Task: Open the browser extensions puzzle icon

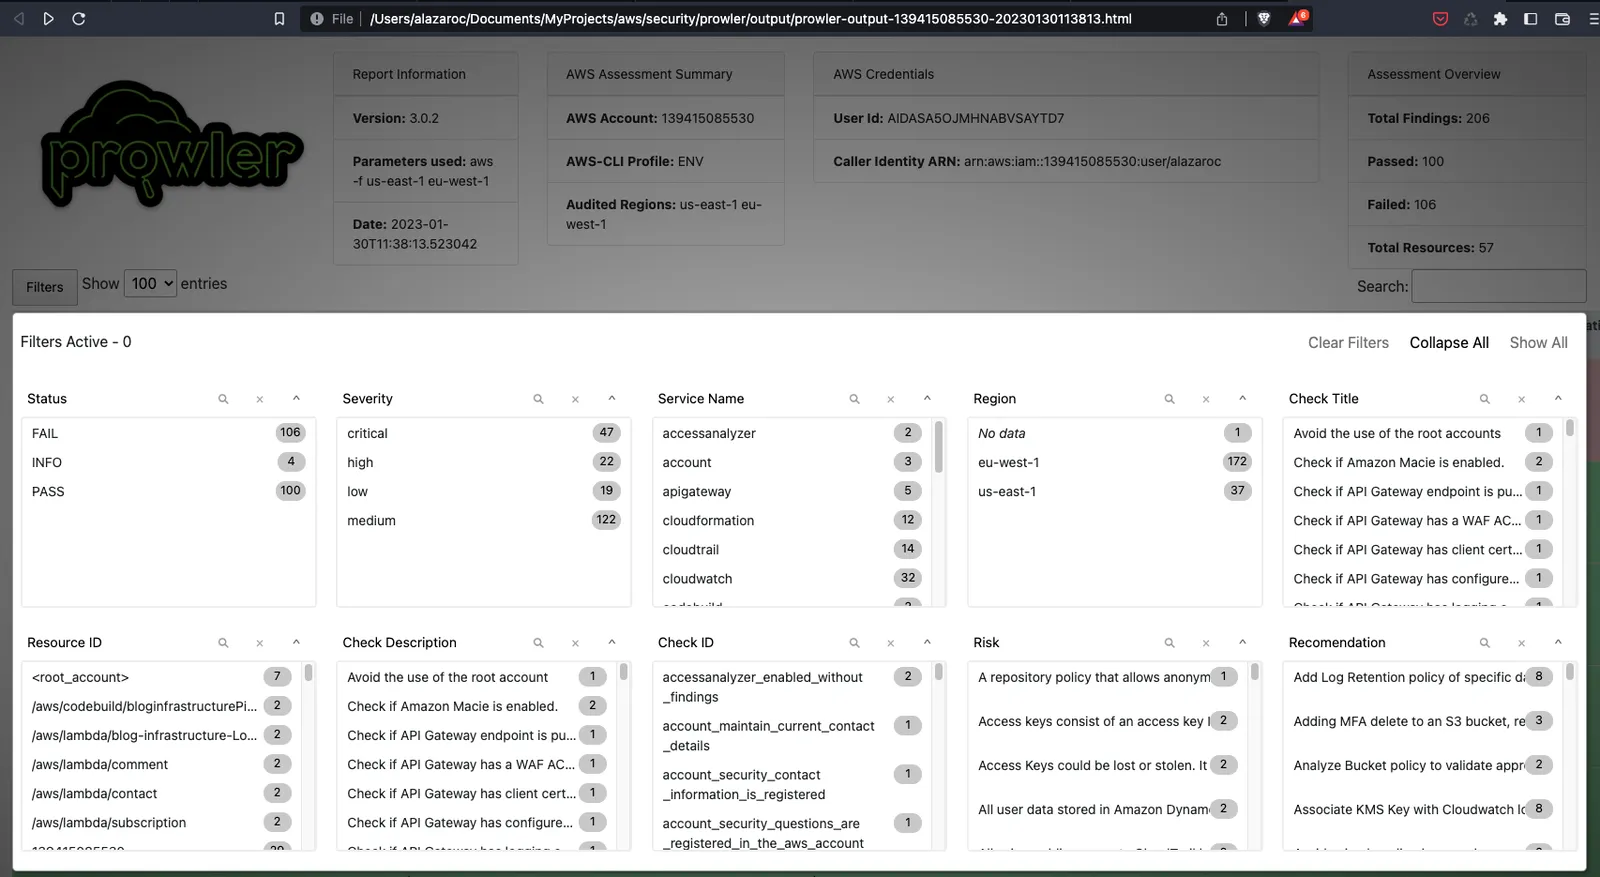Action: [1500, 18]
